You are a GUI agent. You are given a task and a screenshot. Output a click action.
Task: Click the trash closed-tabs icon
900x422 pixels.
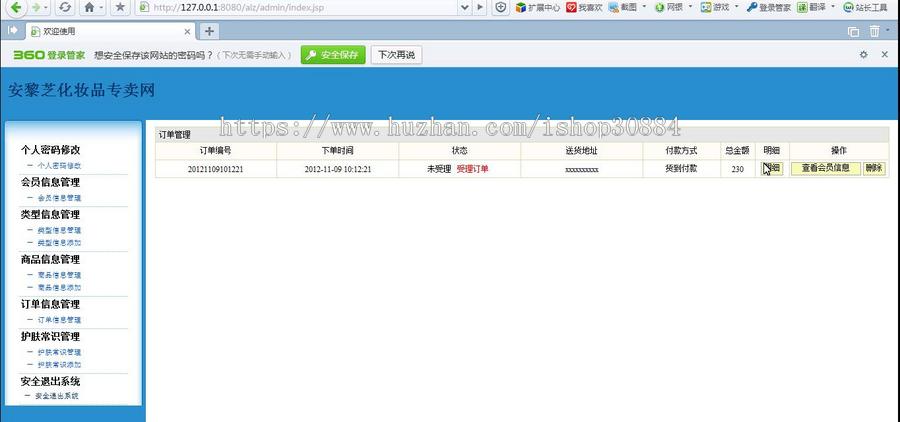click(874, 31)
